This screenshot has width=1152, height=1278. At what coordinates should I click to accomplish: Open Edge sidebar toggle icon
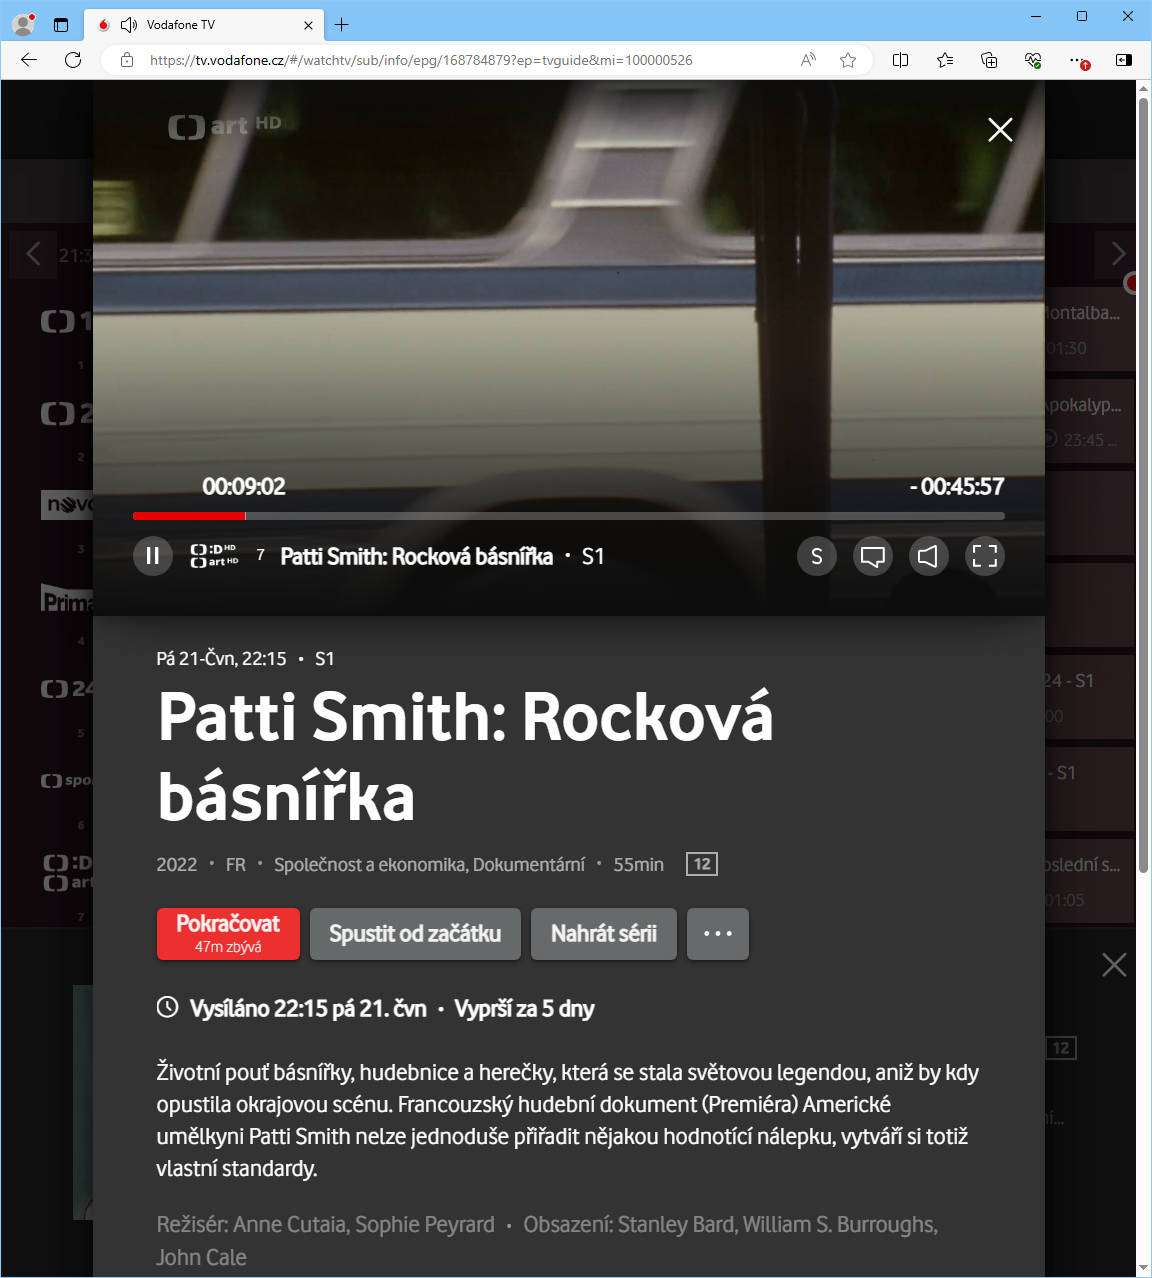[1124, 60]
